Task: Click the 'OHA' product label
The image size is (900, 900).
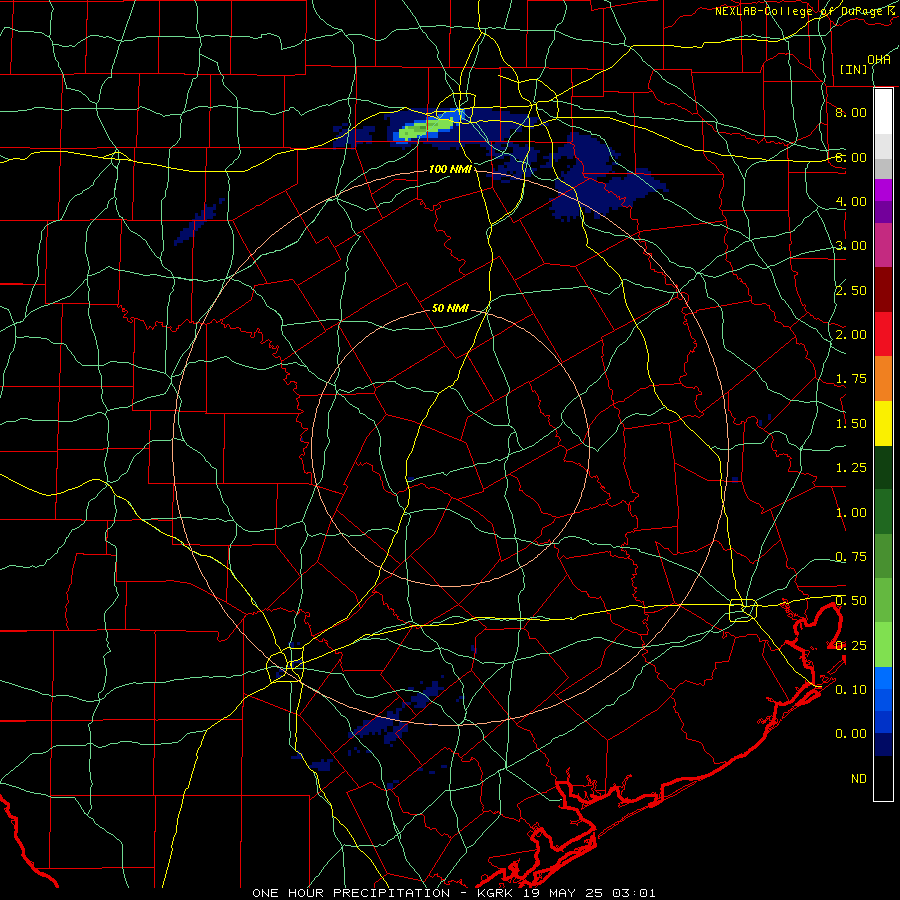Action: (879, 60)
